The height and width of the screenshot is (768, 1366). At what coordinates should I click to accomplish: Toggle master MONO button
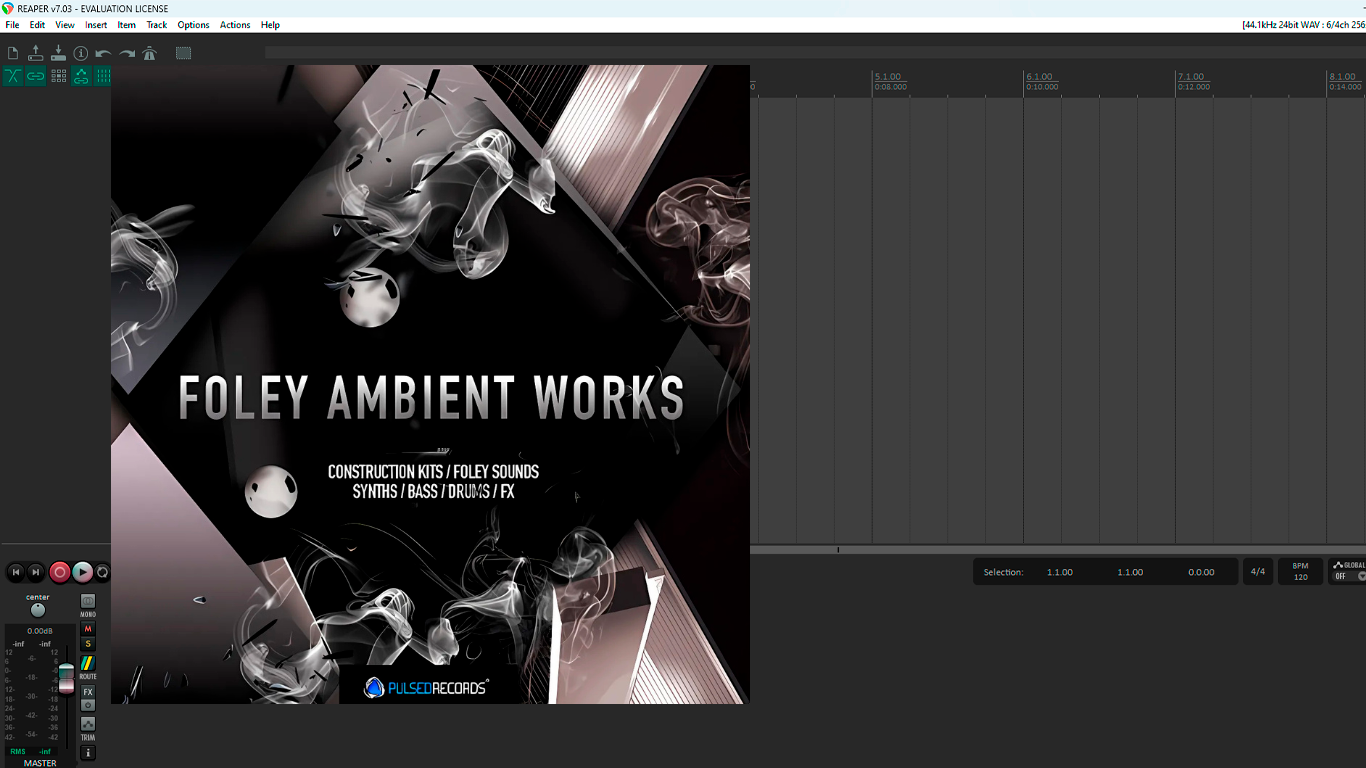(x=88, y=601)
